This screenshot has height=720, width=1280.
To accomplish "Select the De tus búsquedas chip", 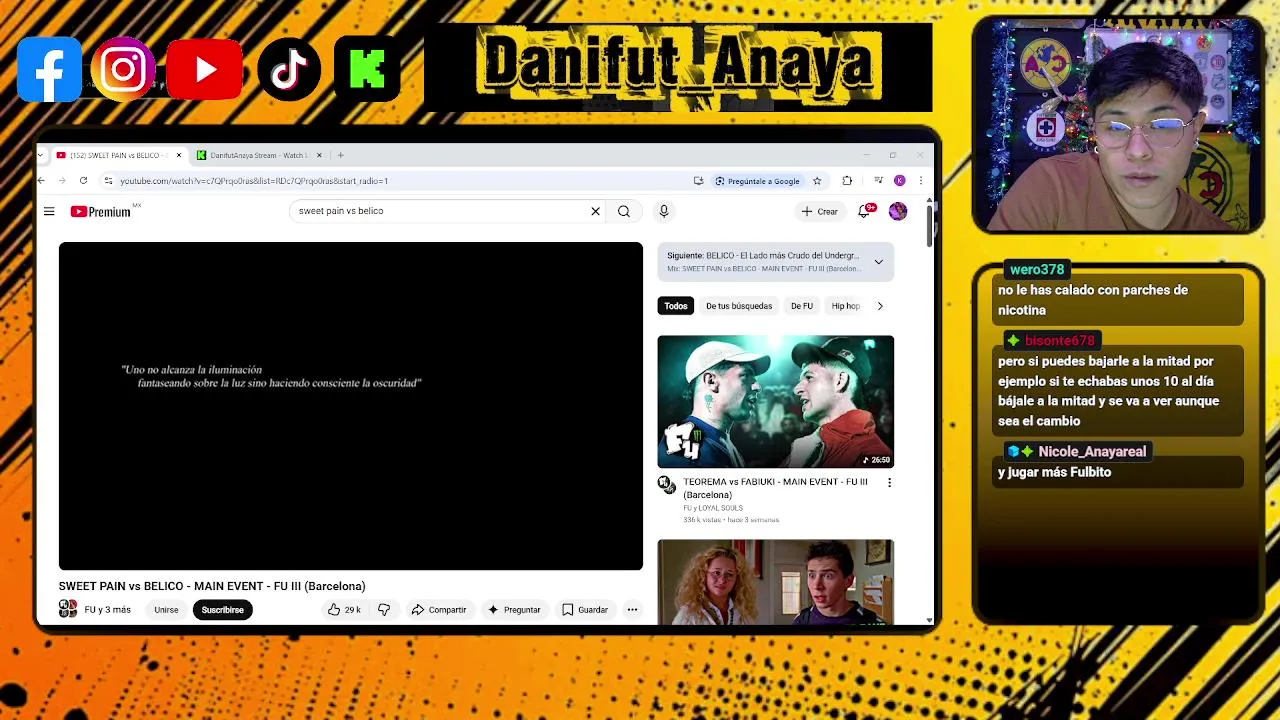I will point(739,306).
